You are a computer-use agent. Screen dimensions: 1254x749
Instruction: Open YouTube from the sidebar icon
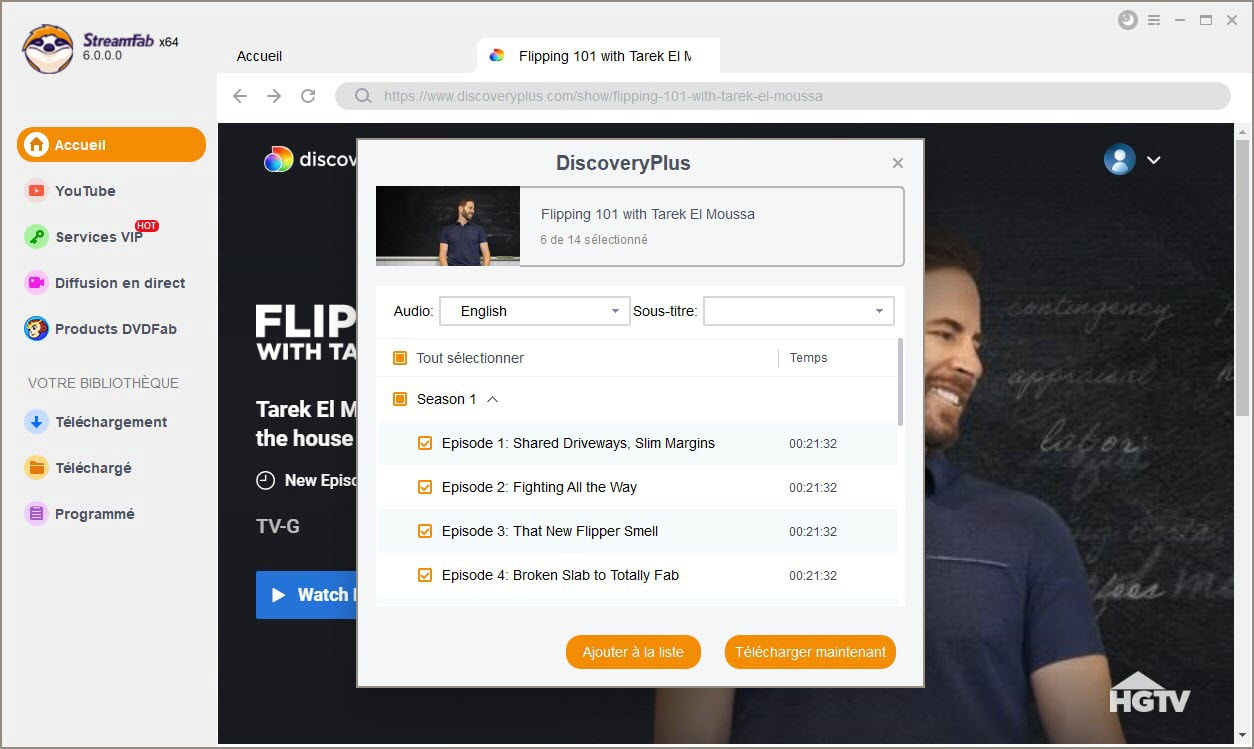pos(37,191)
